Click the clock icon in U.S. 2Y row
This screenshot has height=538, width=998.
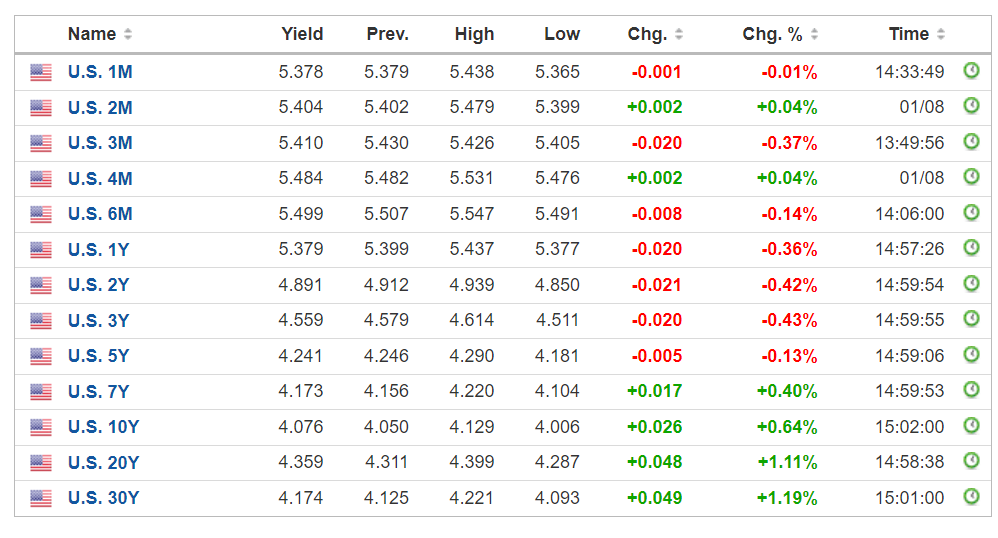click(x=971, y=283)
